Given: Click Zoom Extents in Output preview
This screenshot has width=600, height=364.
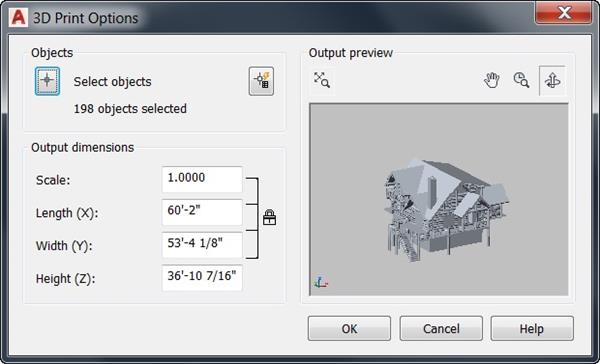Looking at the screenshot, I should (322, 80).
